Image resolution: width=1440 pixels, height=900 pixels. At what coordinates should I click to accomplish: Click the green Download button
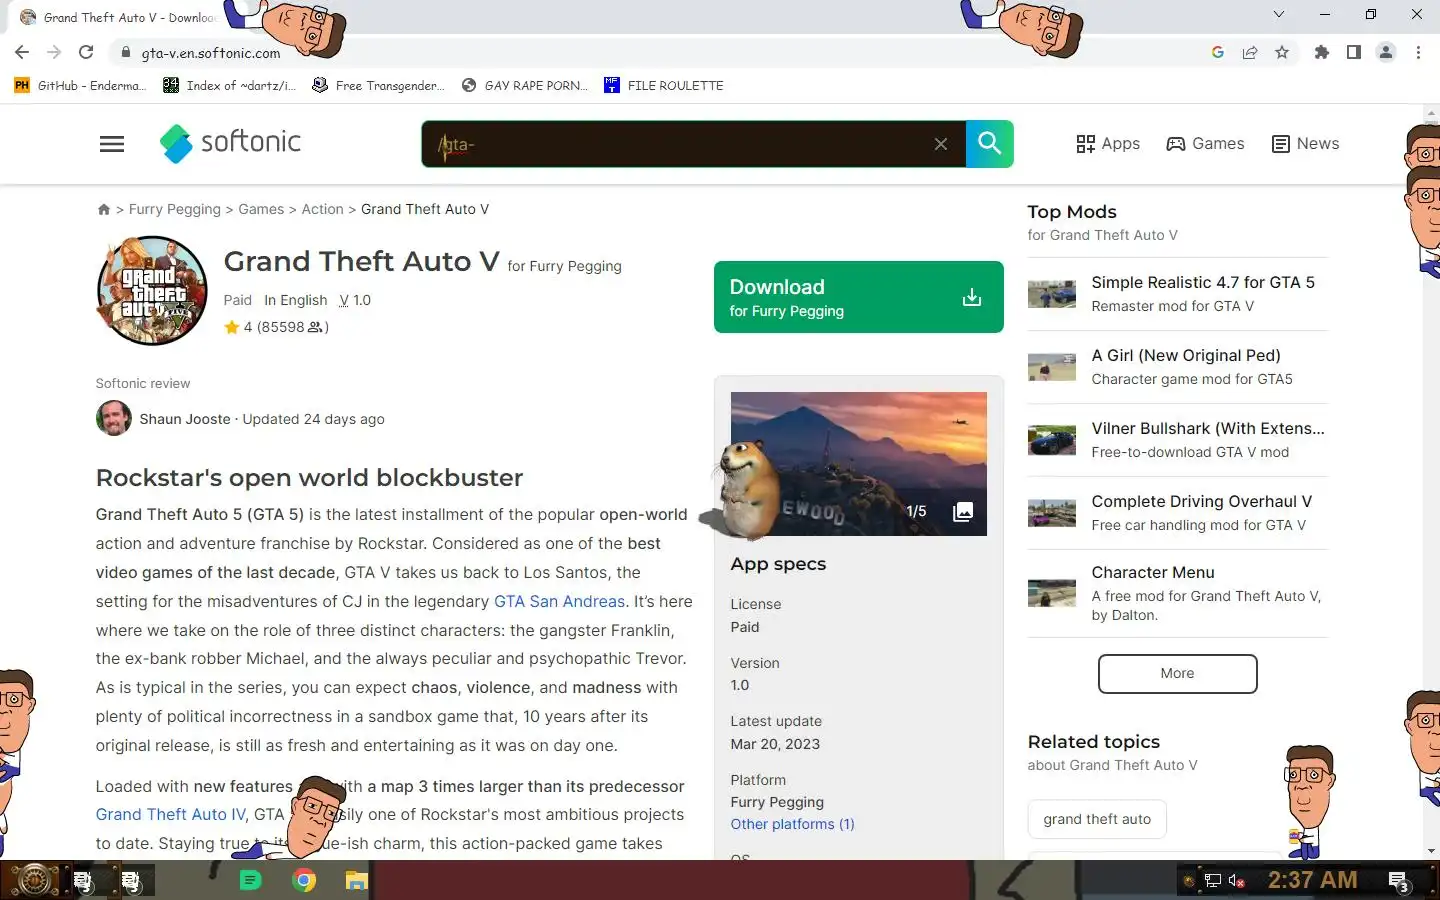859,297
